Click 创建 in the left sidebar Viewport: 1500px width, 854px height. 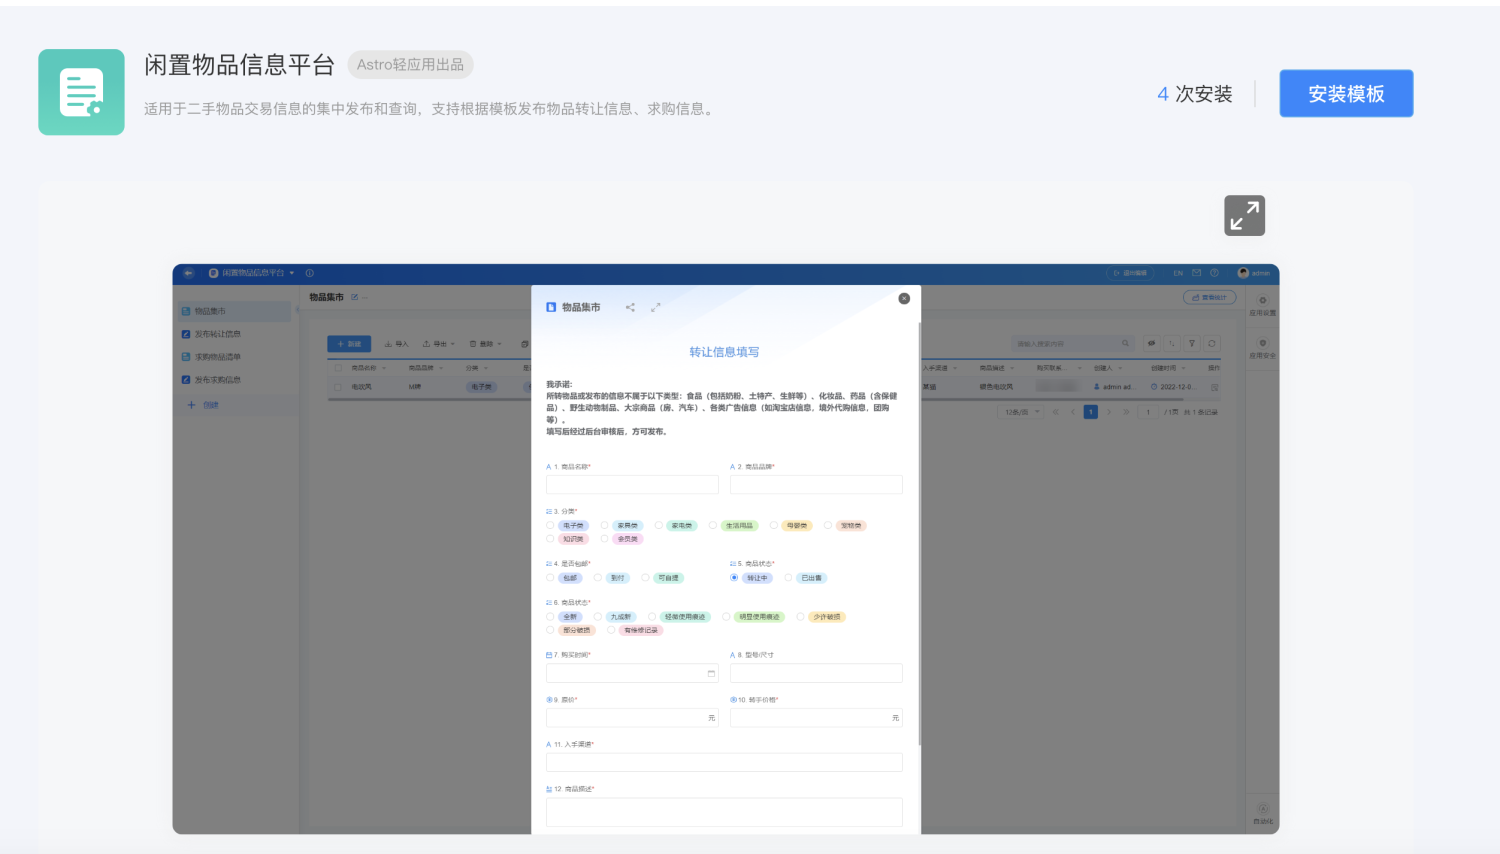(203, 405)
